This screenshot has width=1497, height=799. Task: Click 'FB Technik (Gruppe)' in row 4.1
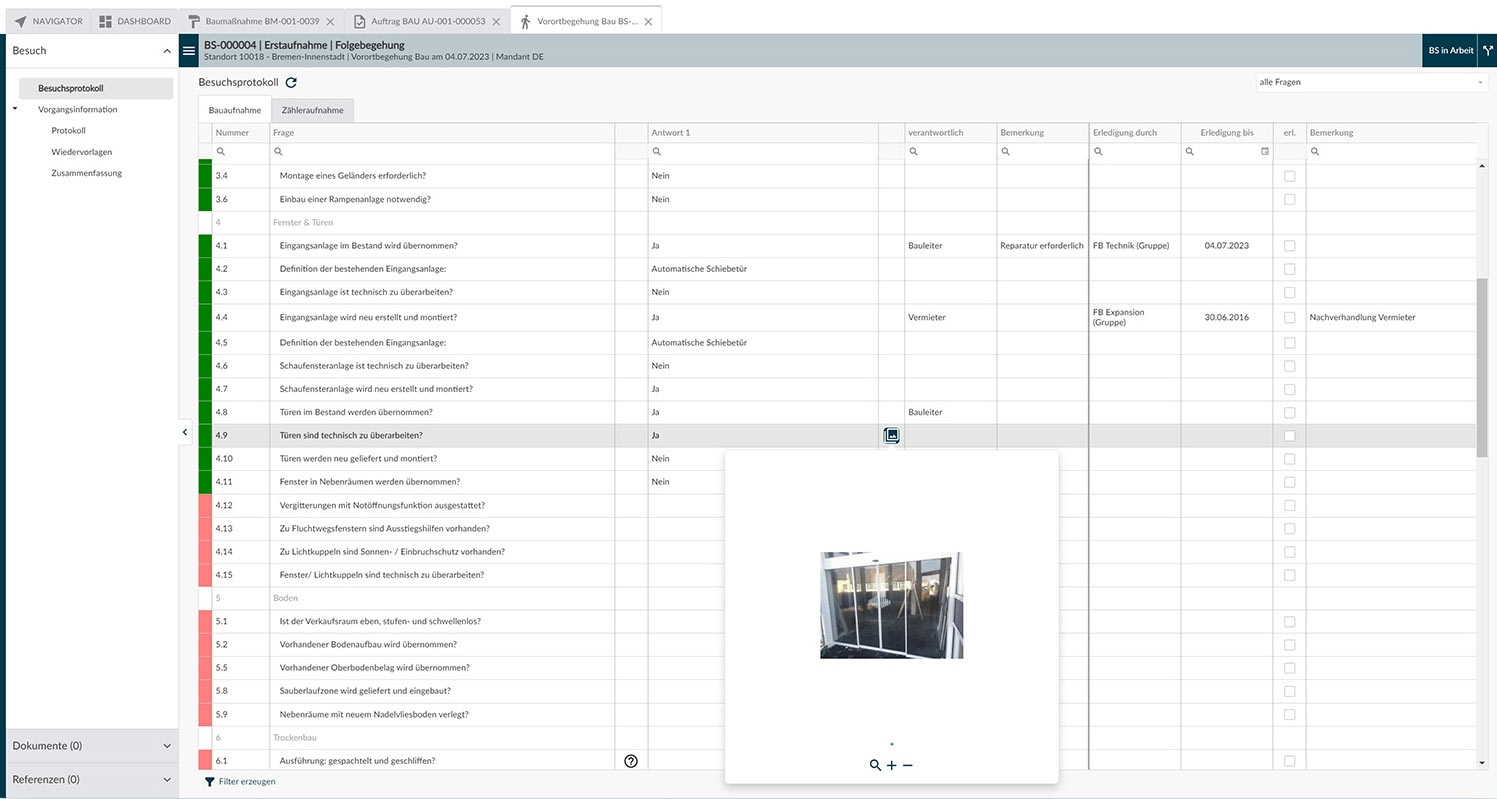(x=1131, y=246)
